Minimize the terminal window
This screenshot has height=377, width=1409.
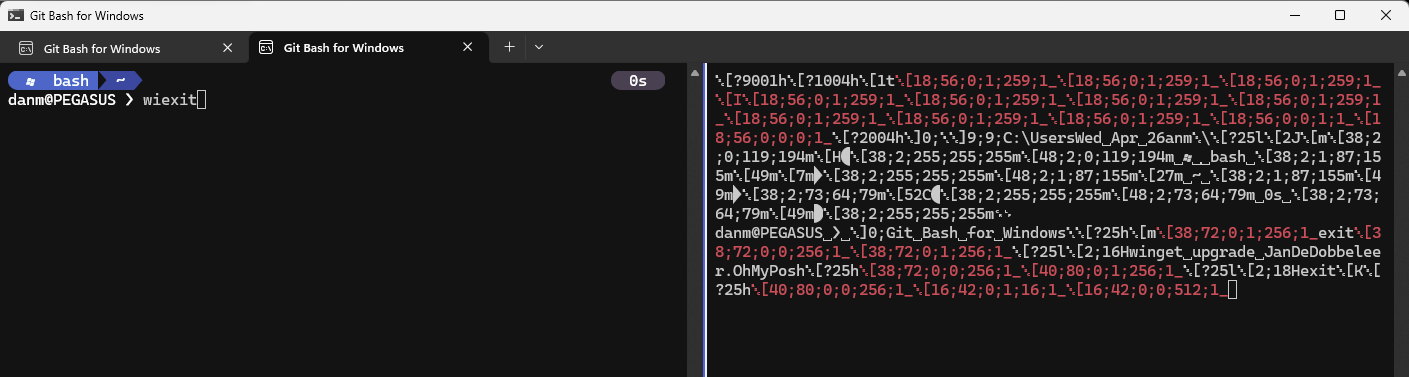pyautogui.click(x=1293, y=15)
